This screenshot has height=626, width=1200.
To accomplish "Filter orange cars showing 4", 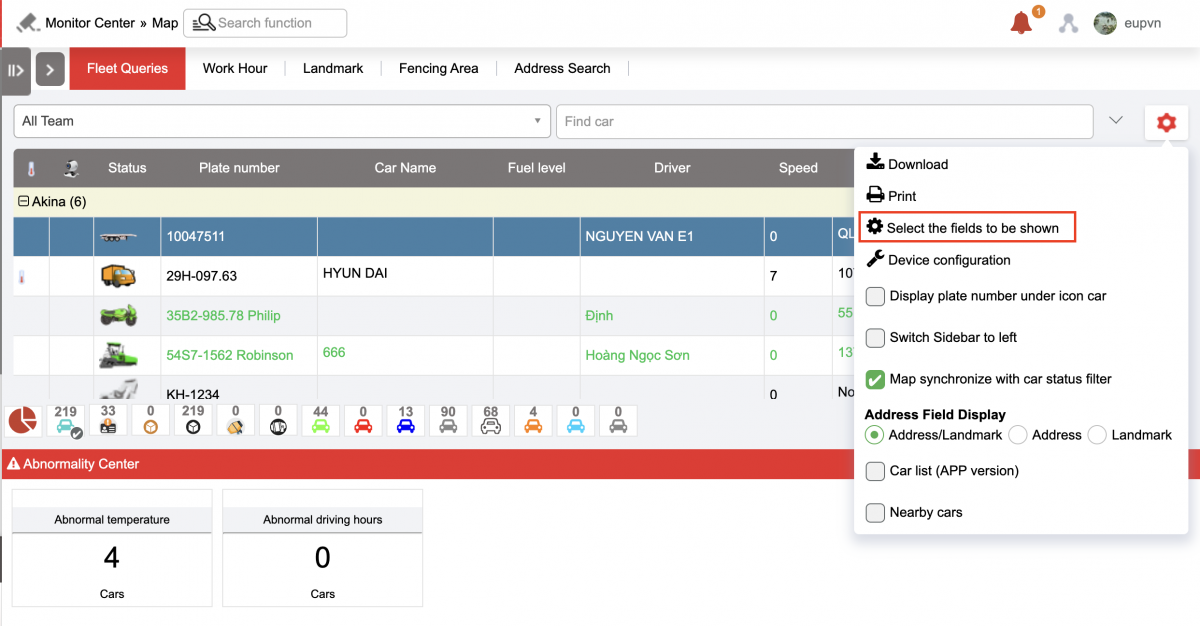I will tap(533, 420).
